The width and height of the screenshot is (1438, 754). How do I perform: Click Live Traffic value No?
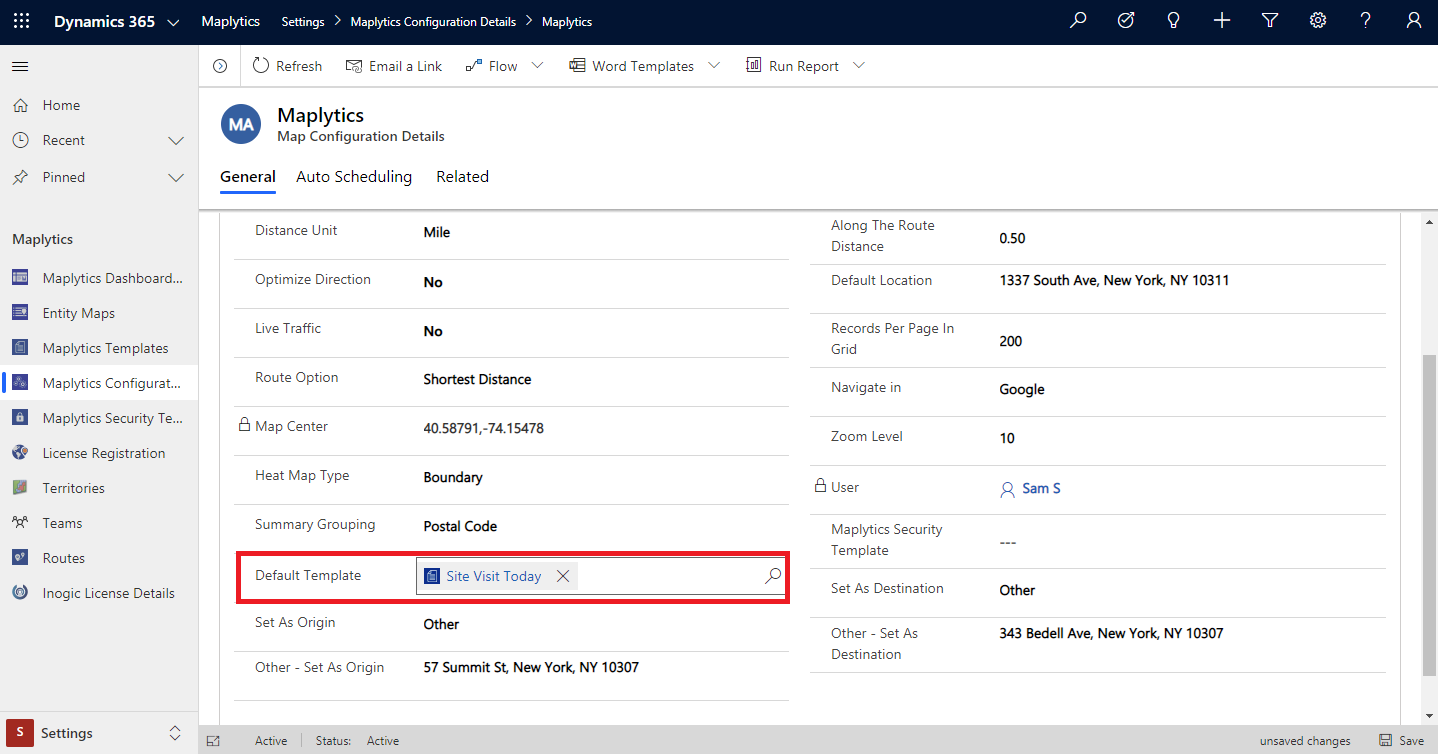[x=433, y=331]
